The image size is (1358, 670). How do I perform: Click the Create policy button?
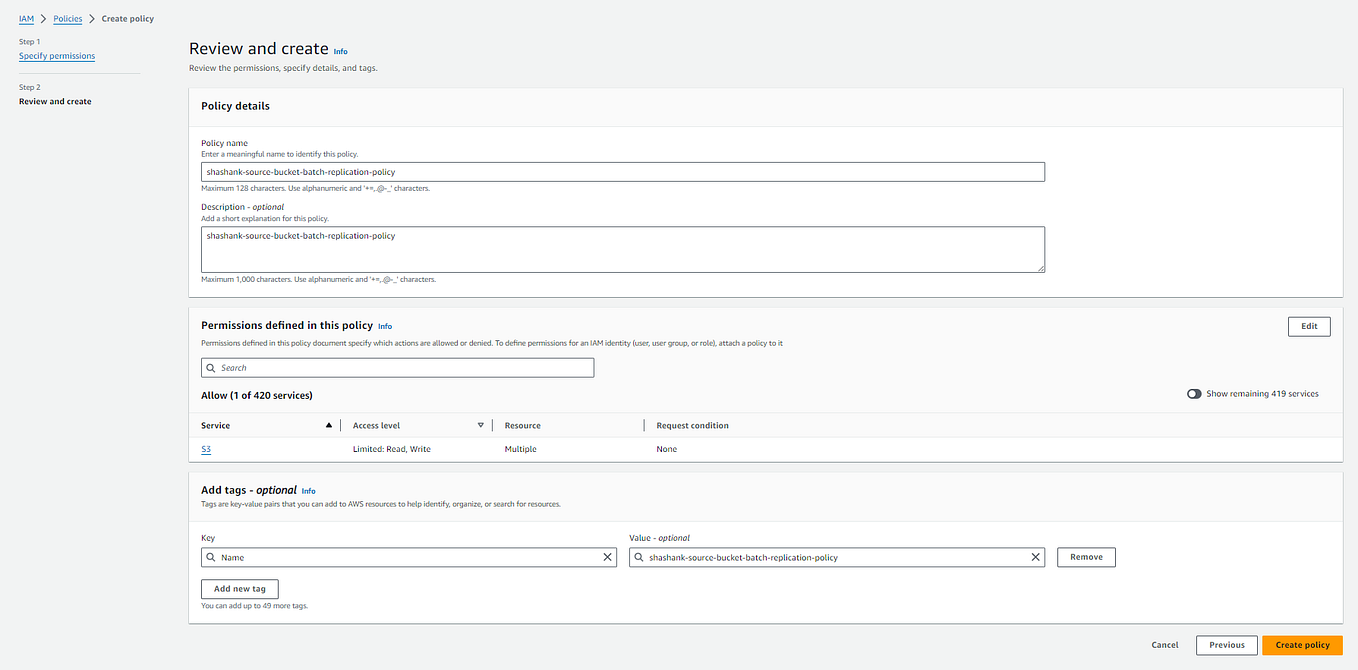(x=1302, y=645)
